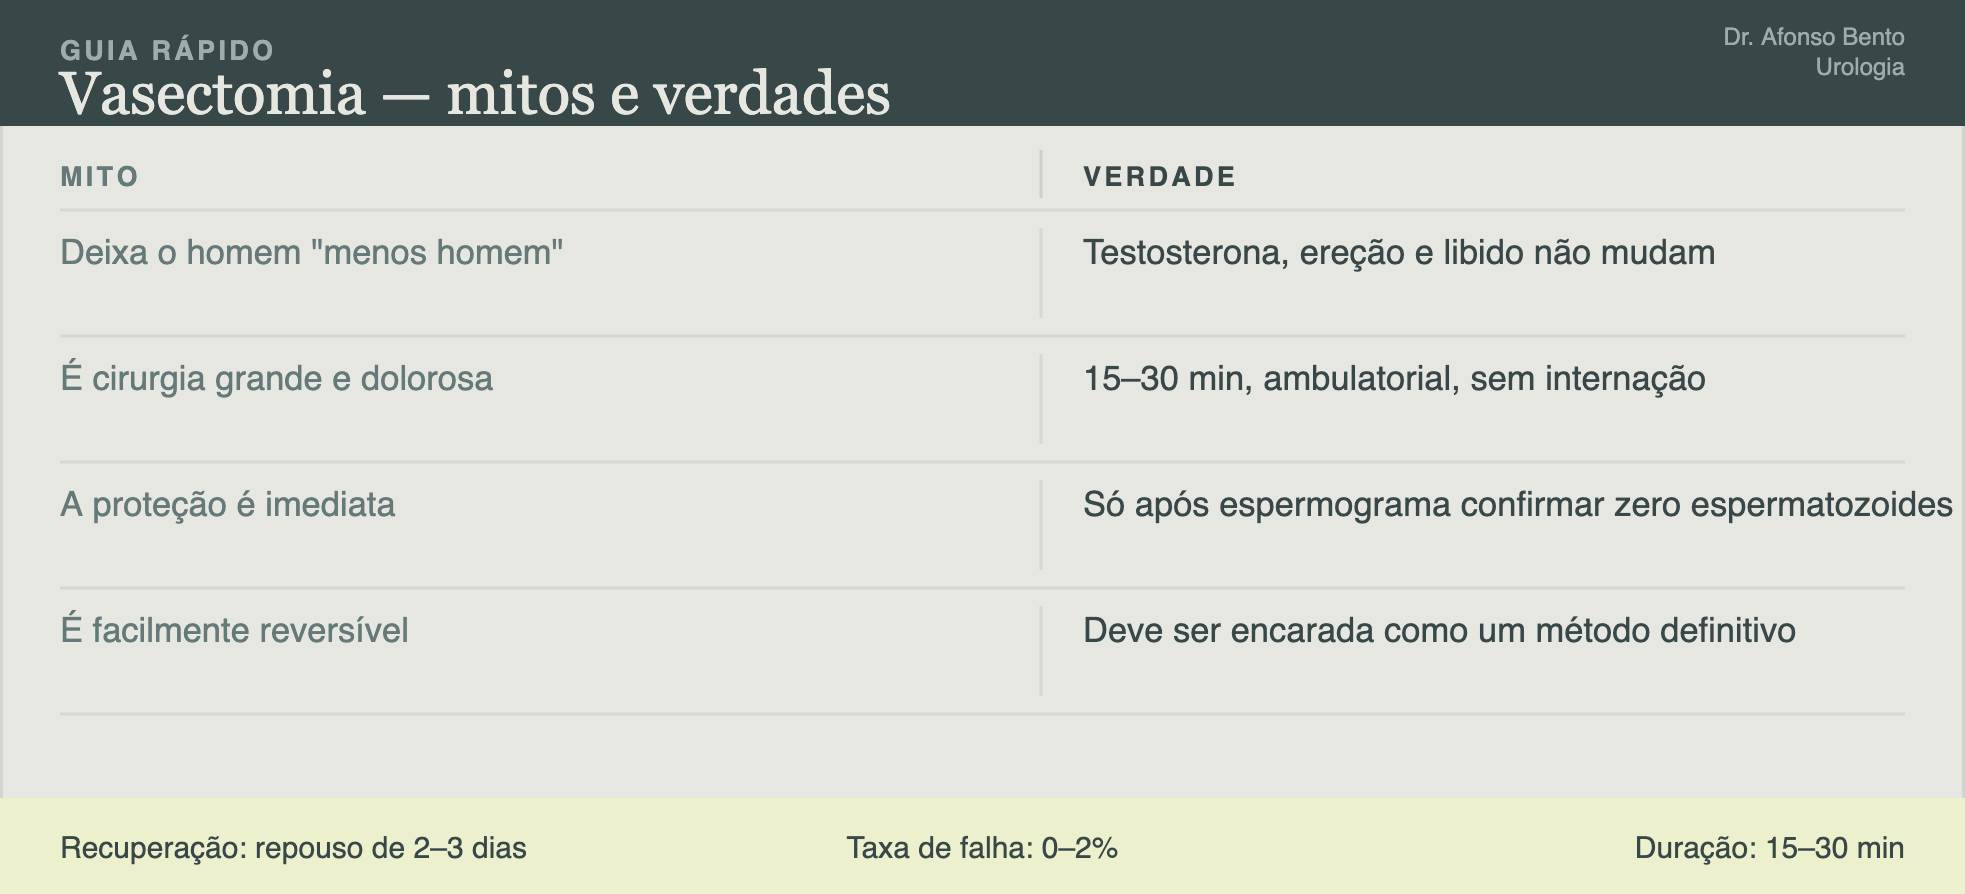1965x894 pixels.
Task: Click "Testosterona, ereção e libido não mudam"
Action: (x=1399, y=252)
